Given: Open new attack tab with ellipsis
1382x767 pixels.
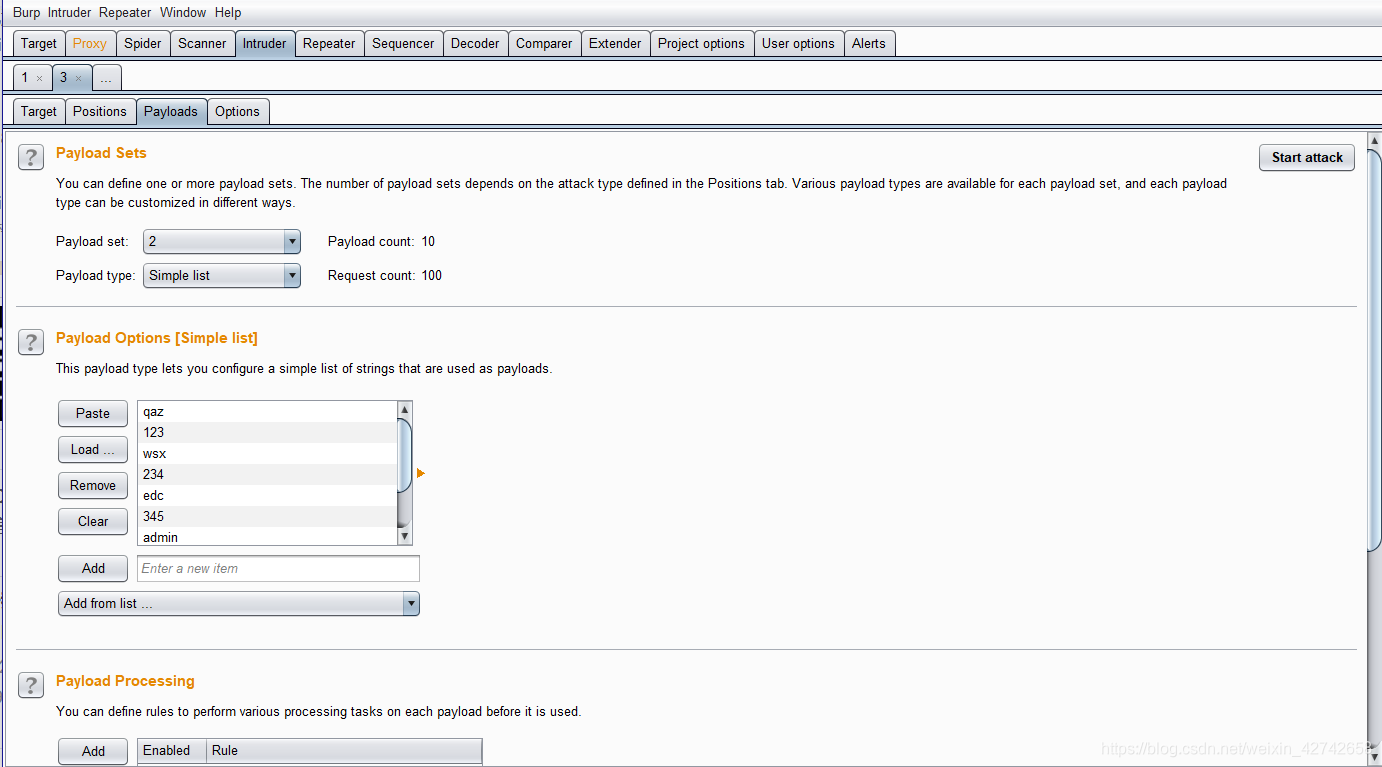Looking at the screenshot, I should (106, 78).
